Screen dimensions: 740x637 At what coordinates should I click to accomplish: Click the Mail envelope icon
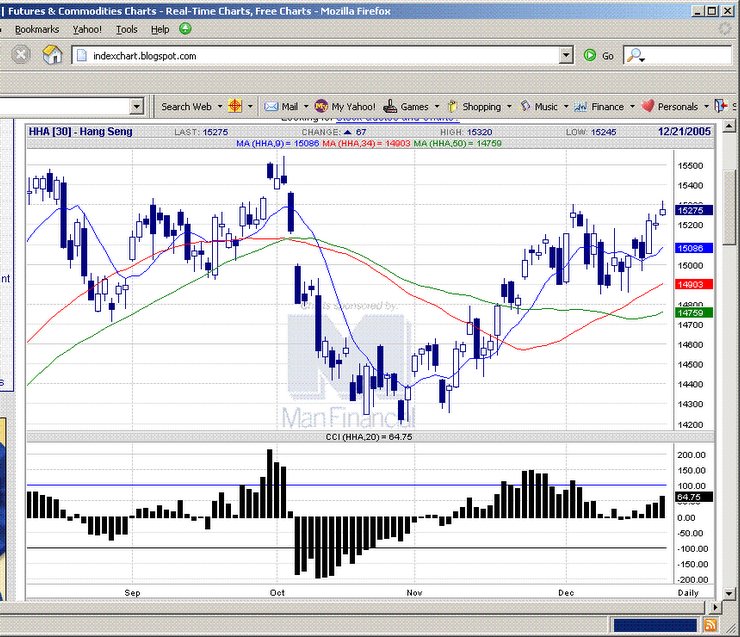[x=271, y=106]
